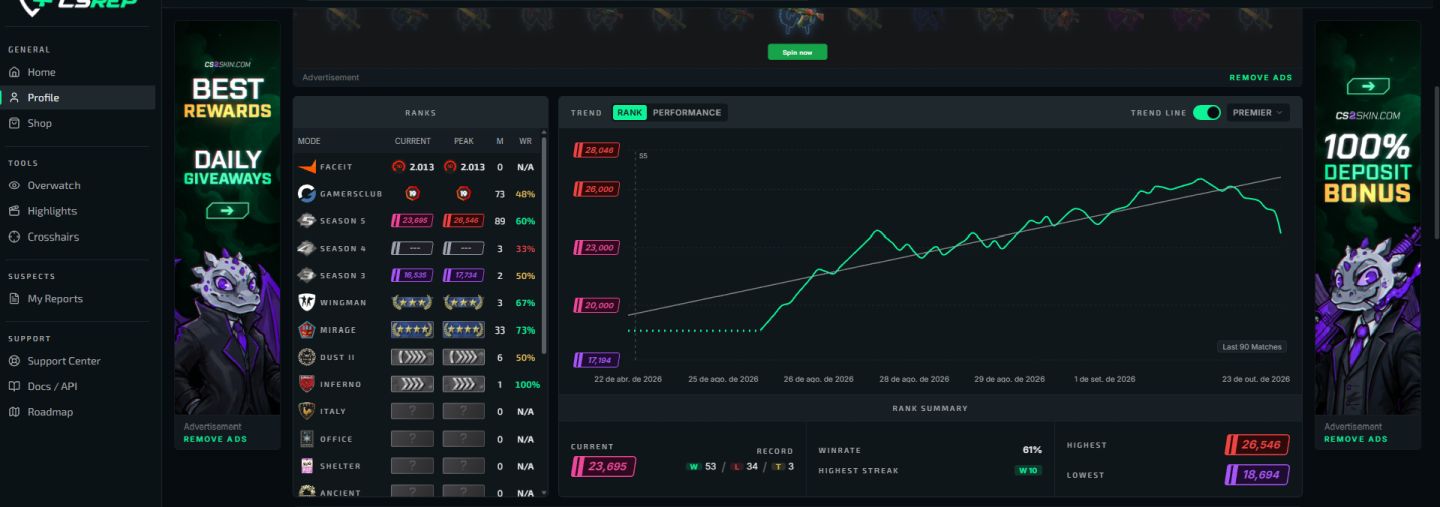Click the WR column header
This screenshot has height=507, width=1440.
pyautogui.click(x=525, y=141)
